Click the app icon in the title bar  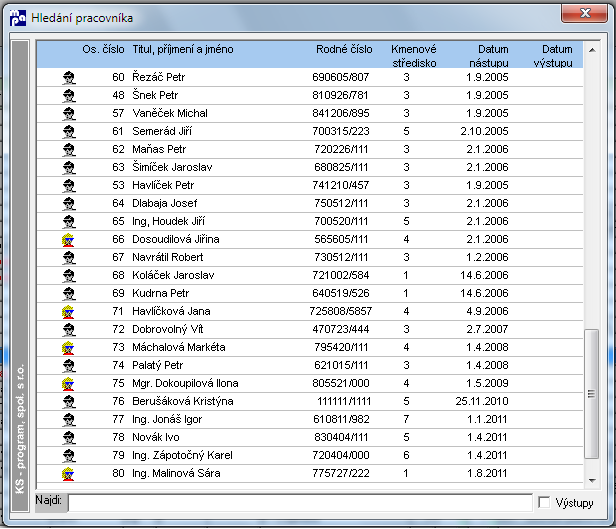pyautogui.click(x=18, y=18)
